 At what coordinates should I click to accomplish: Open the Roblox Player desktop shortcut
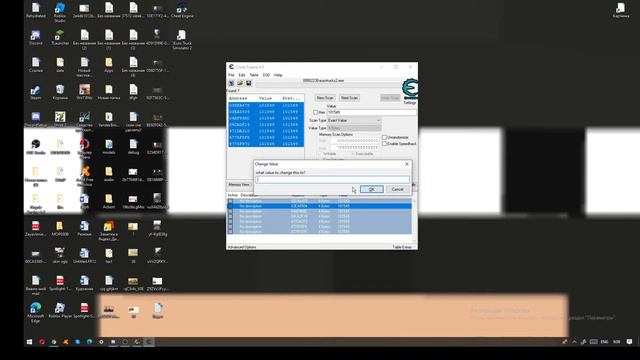60,311
